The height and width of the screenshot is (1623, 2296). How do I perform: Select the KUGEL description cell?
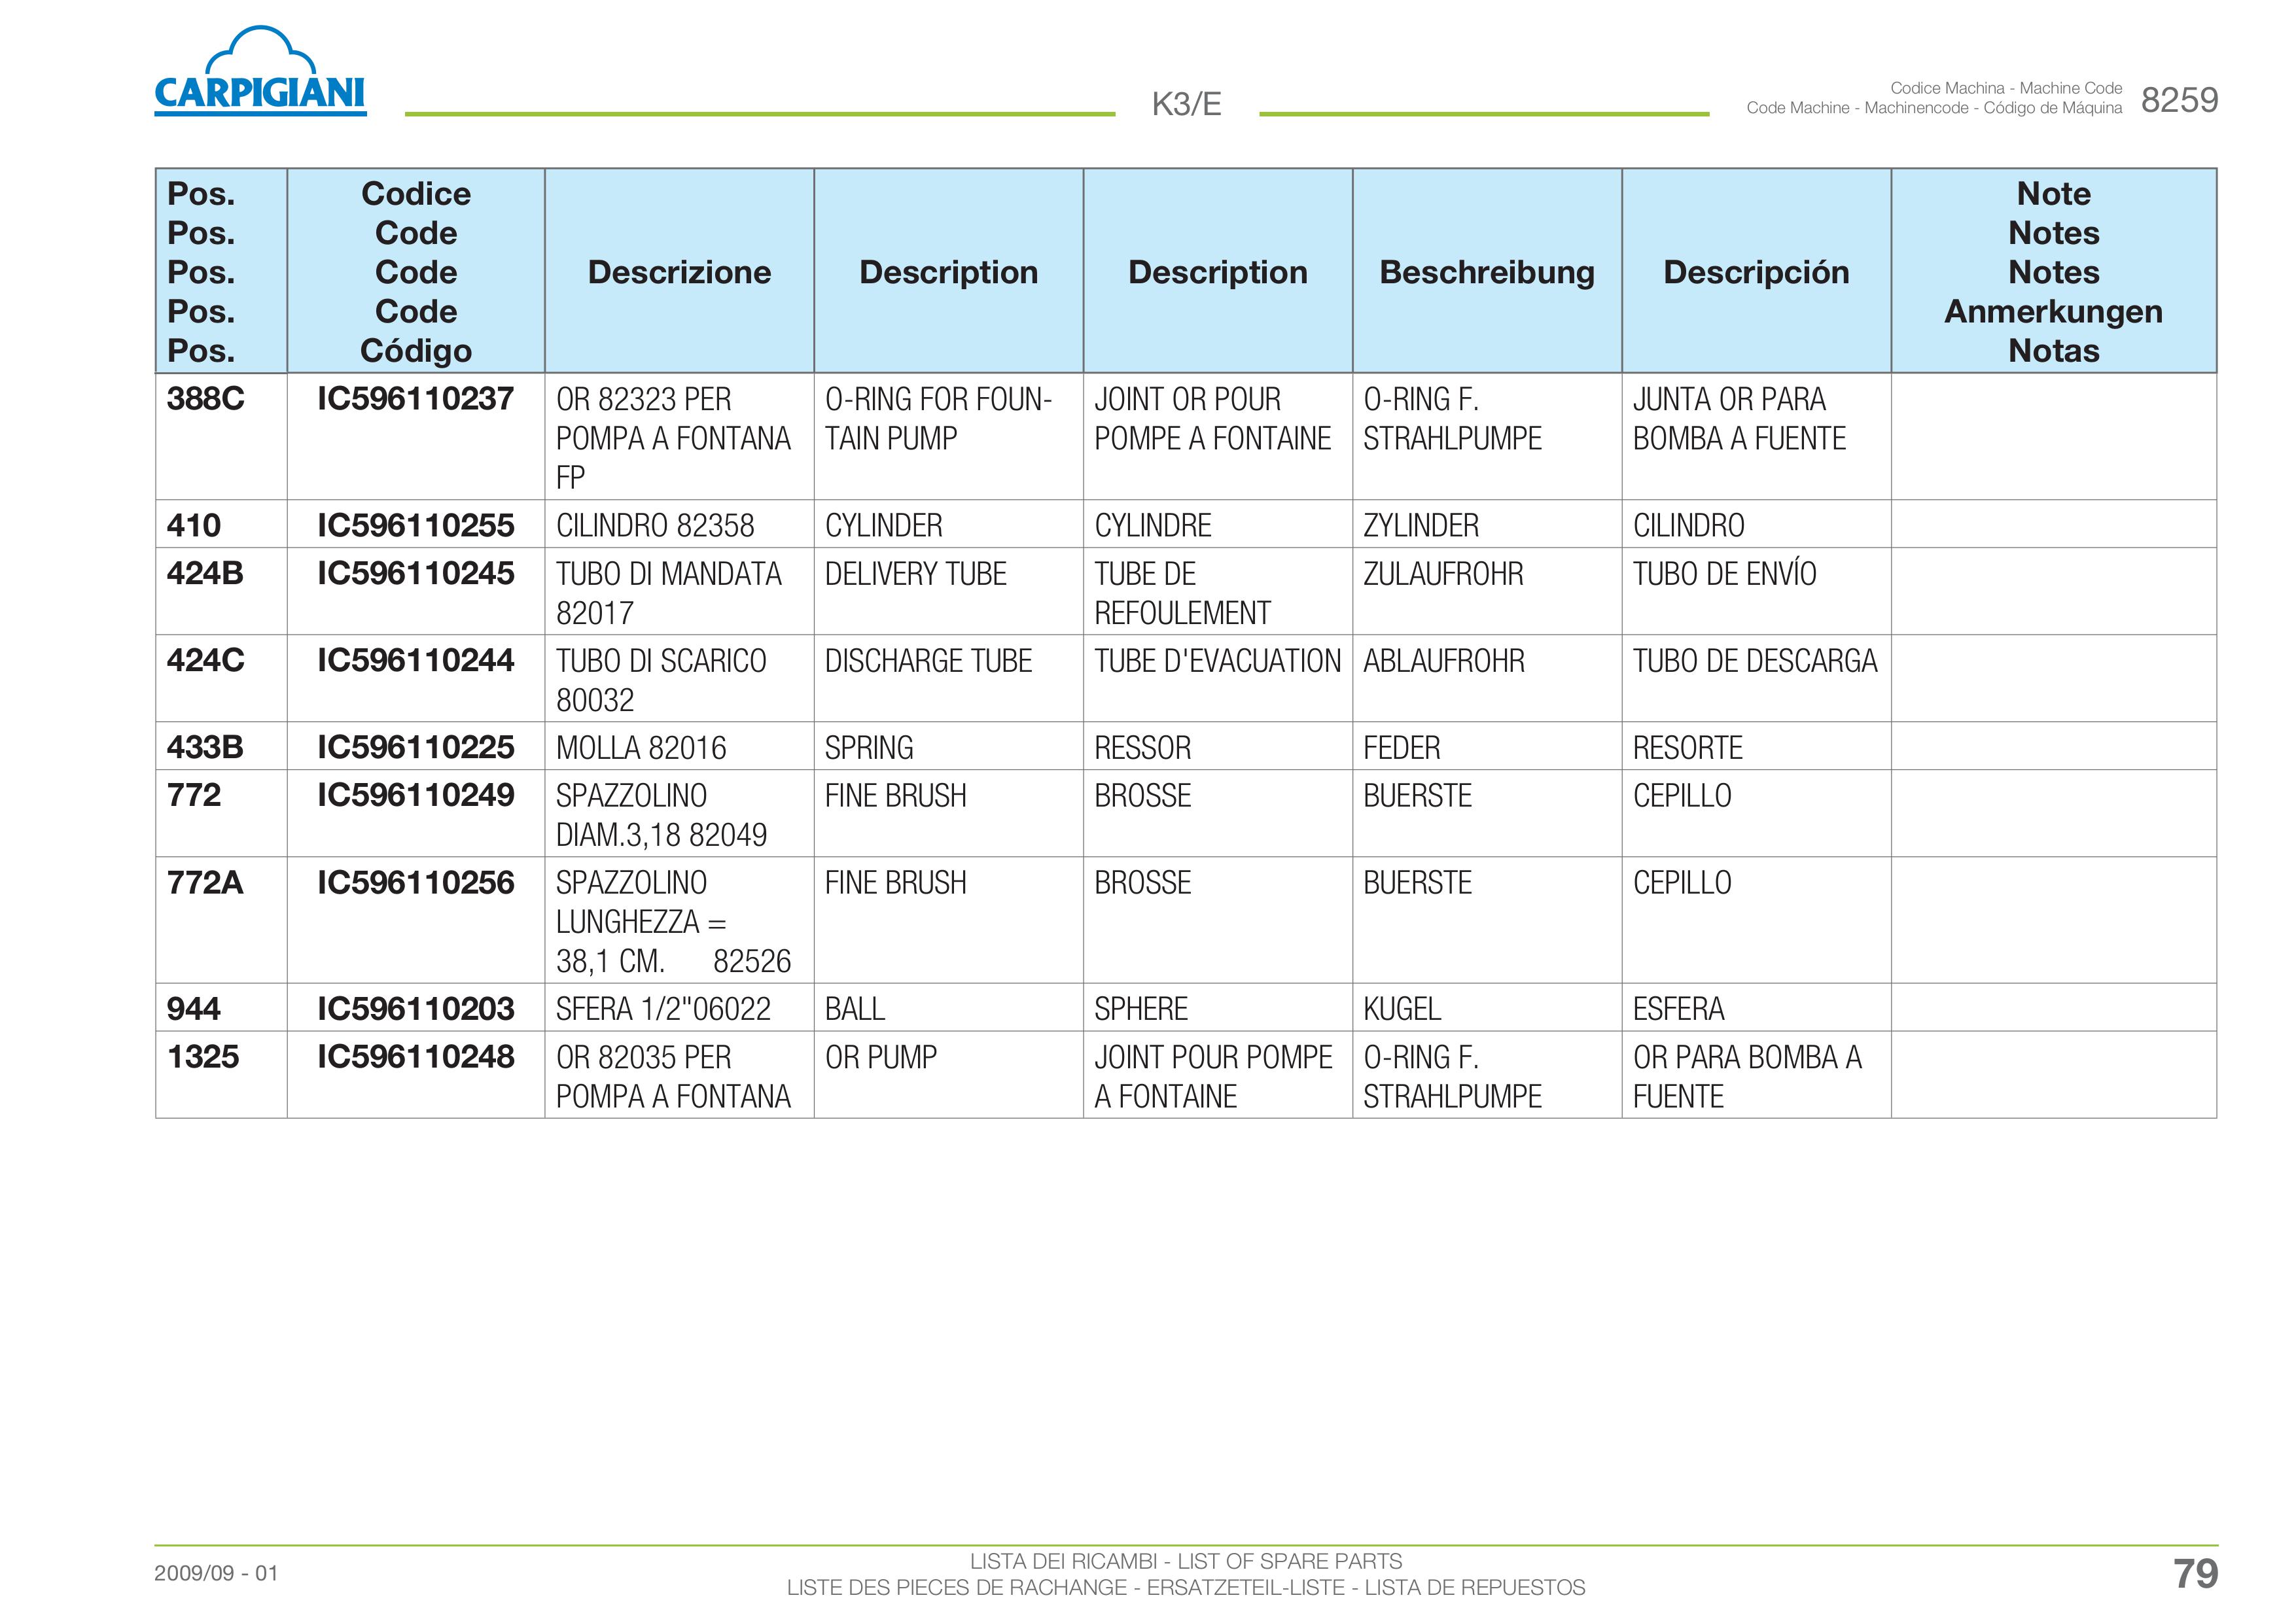(1487, 1008)
